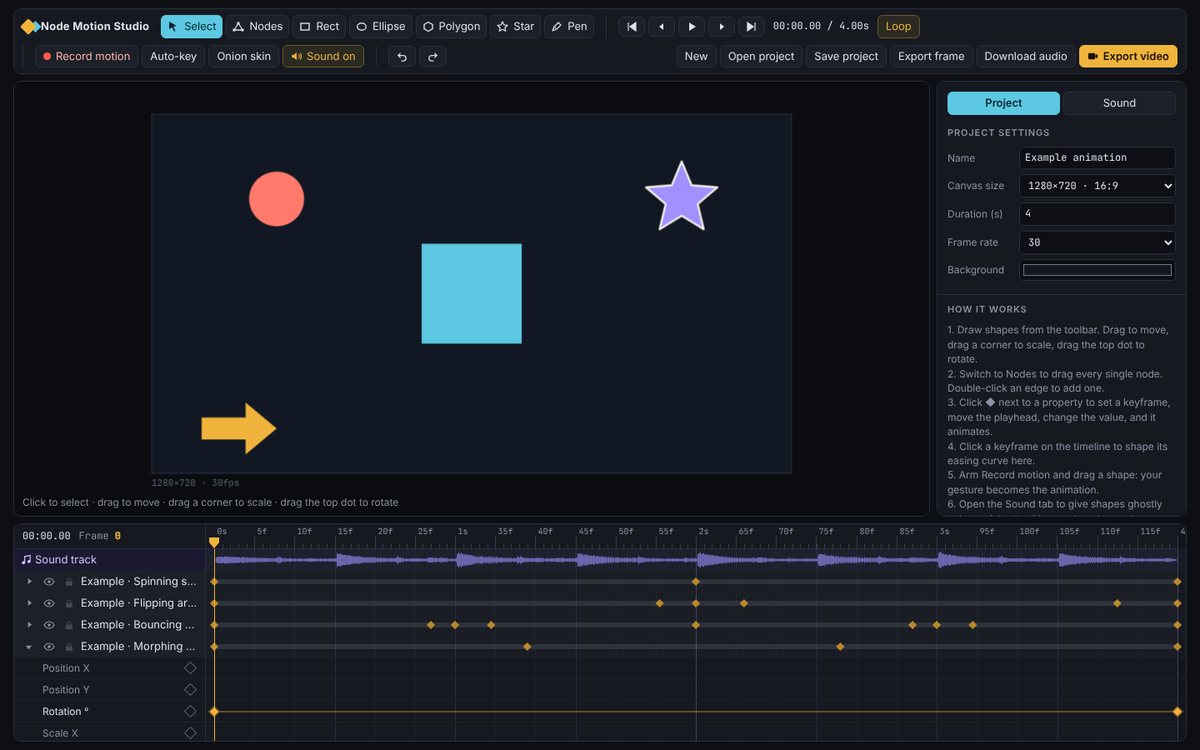Toggle Record motion mode
This screenshot has width=1200, height=750.
tap(87, 56)
